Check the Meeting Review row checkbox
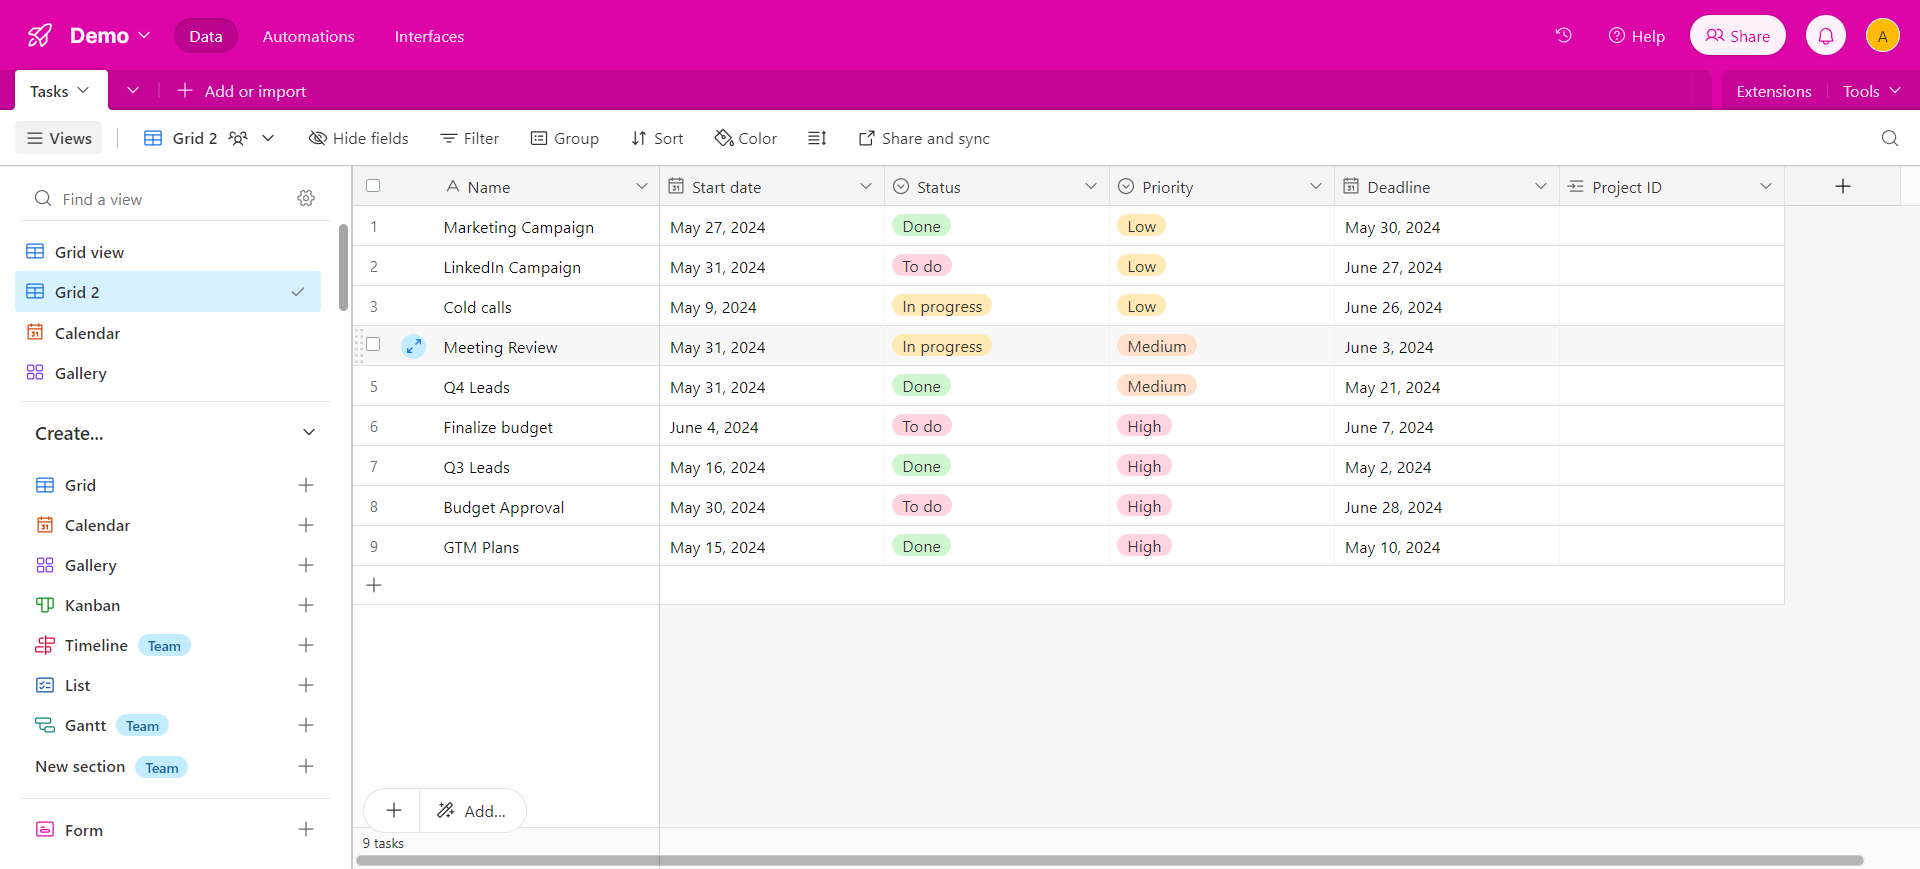Screen dimensions: 1920x869 [x=373, y=344]
